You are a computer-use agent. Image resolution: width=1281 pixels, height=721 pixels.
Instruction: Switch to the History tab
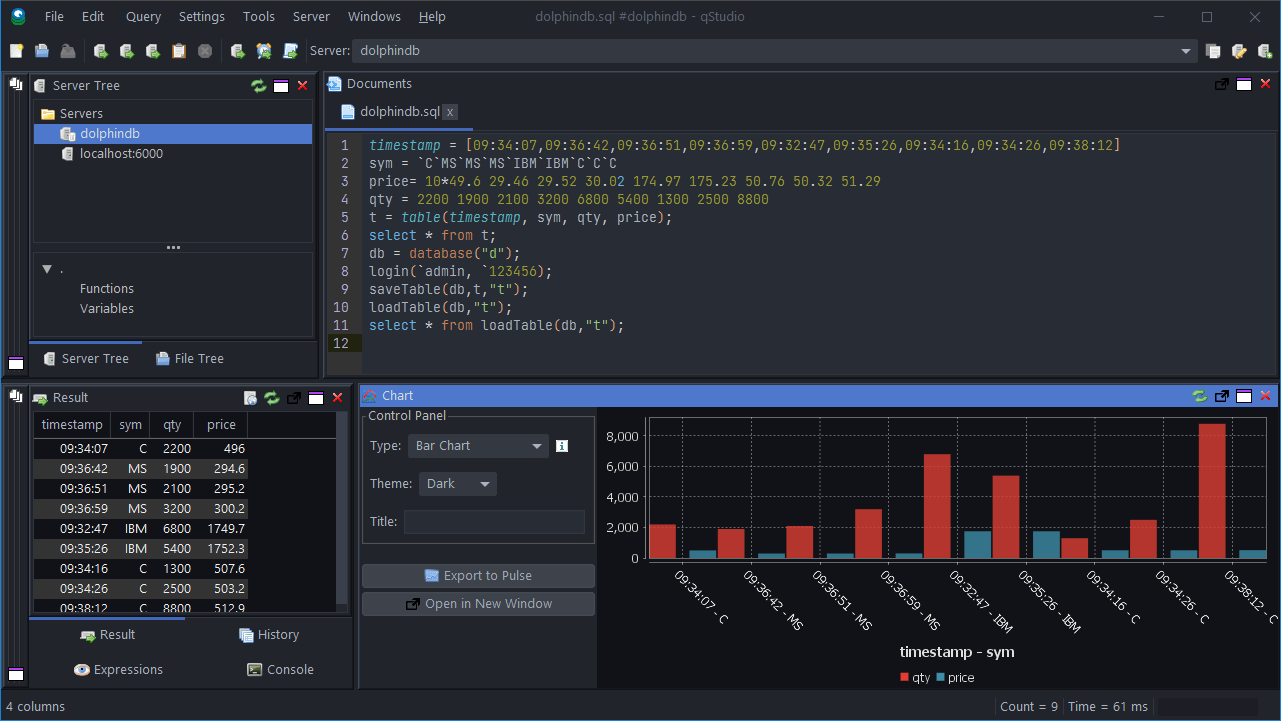pos(269,635)
